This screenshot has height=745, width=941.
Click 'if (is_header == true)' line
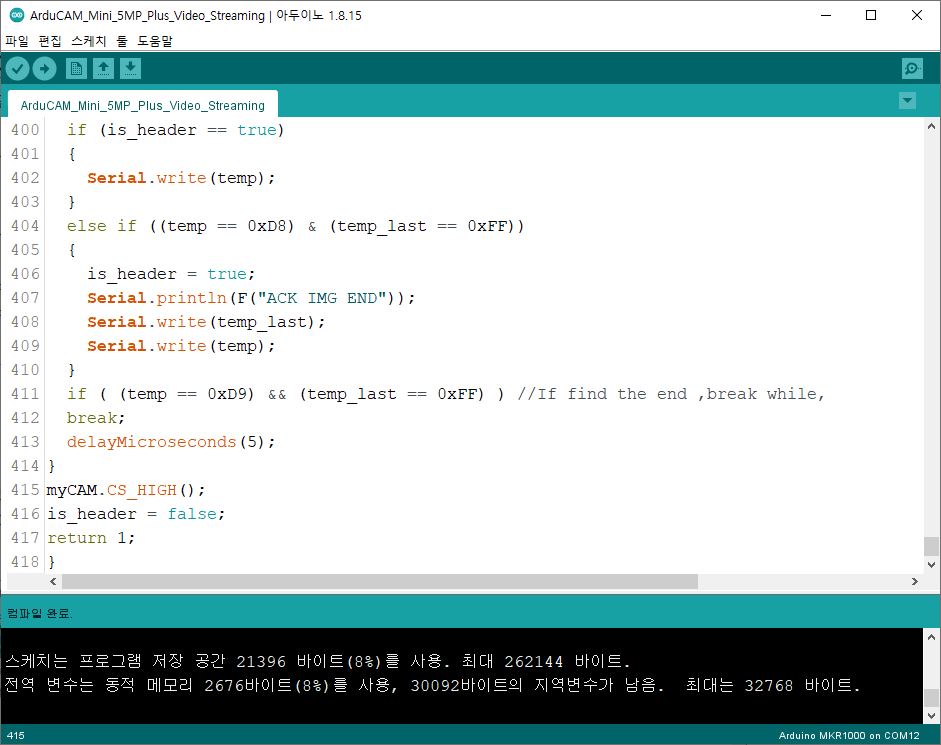pyautogui.click(x=175, y=130)
